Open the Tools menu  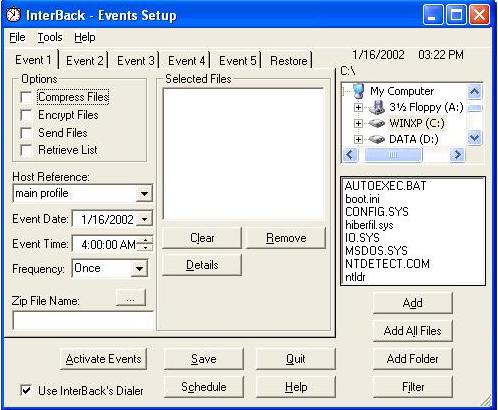click(x=50, y=37)
